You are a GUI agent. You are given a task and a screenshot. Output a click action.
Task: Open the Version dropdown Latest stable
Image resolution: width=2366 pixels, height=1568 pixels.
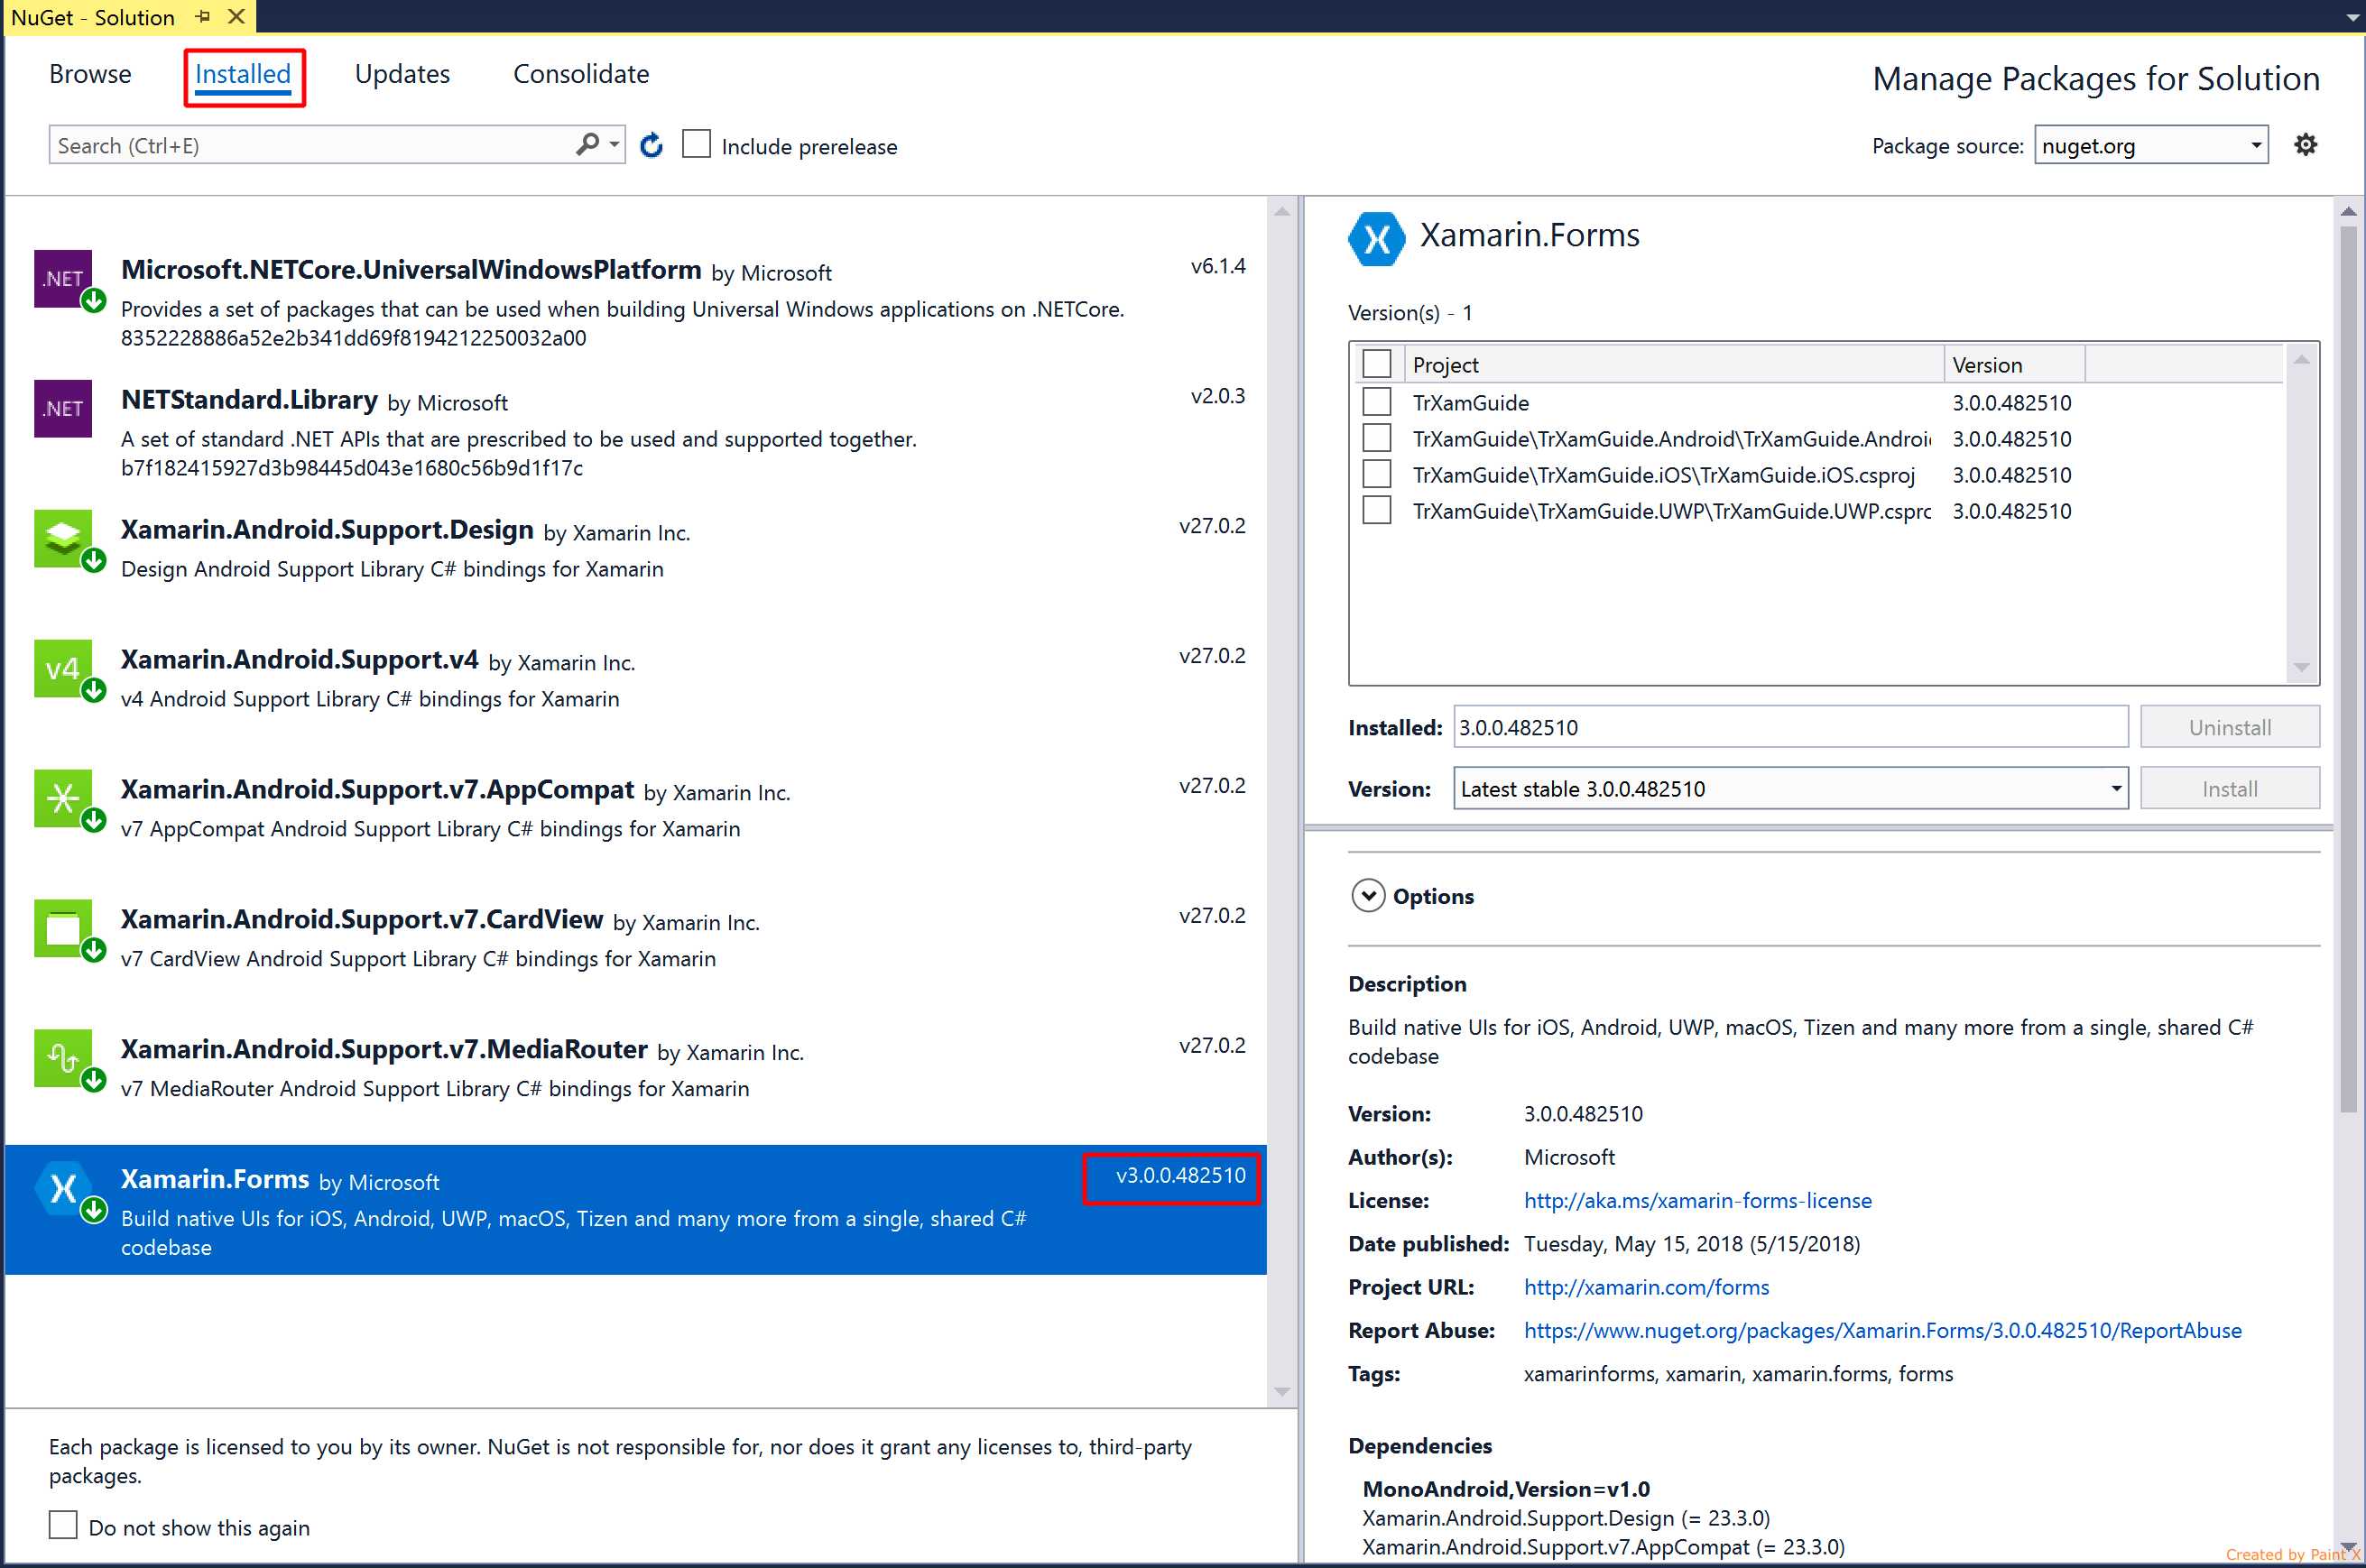(x=1790, y=789)
